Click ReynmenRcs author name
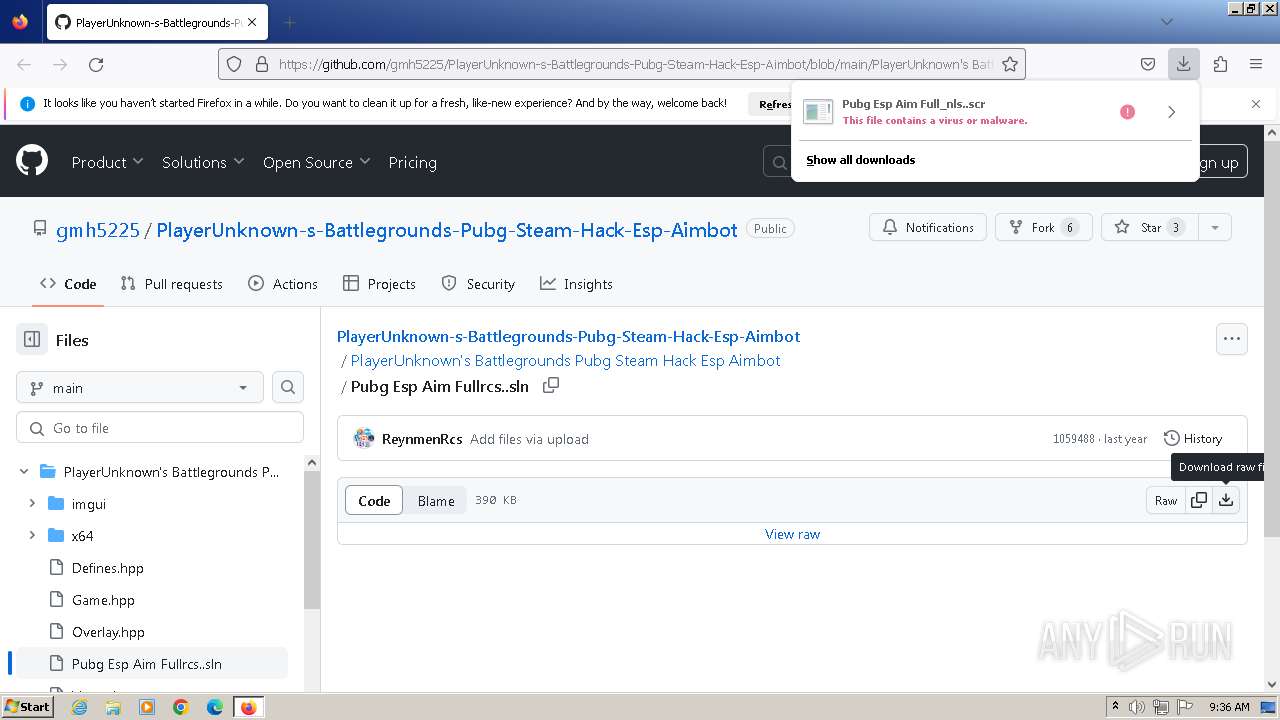This screenshot has height=720, width=1280. click(422, 439)
